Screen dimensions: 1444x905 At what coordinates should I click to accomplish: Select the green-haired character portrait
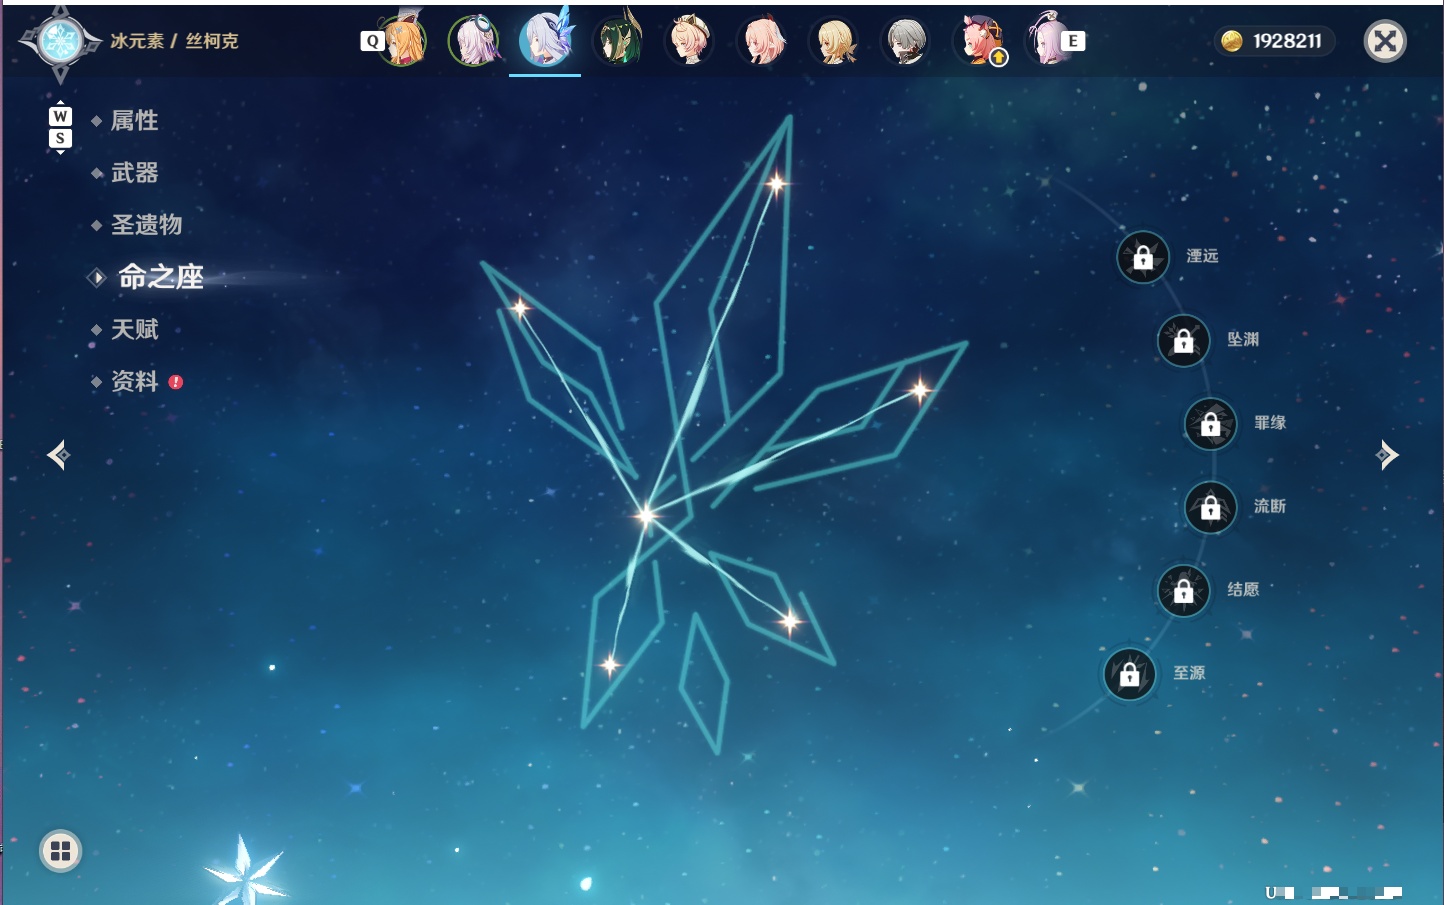(x=618, y=40)
